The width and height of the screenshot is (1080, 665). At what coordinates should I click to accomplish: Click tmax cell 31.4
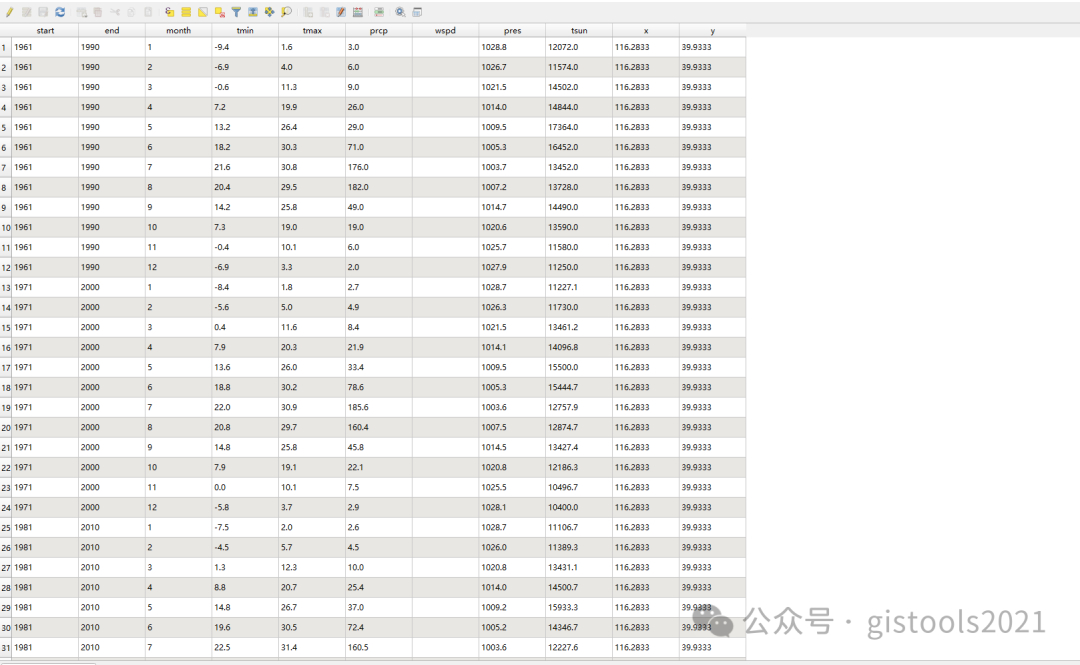coord(312,647)
